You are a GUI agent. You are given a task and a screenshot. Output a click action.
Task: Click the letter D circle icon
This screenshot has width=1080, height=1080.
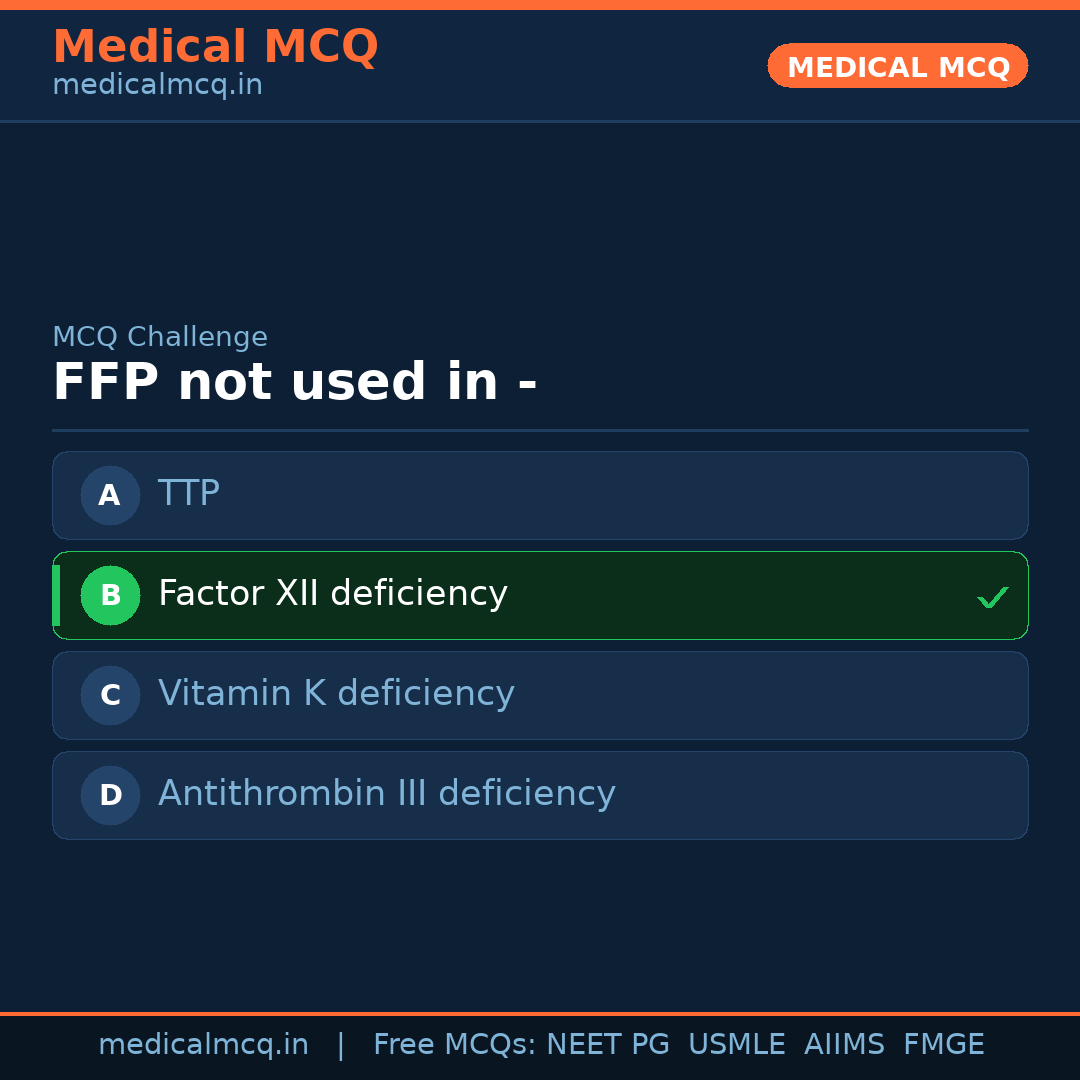[x=110, y=795]
